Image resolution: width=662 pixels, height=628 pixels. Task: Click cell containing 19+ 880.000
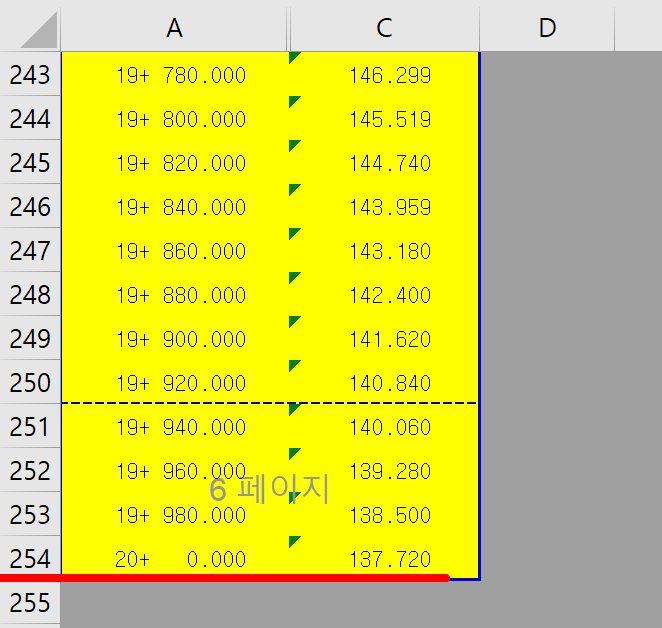tap(175, 294)
